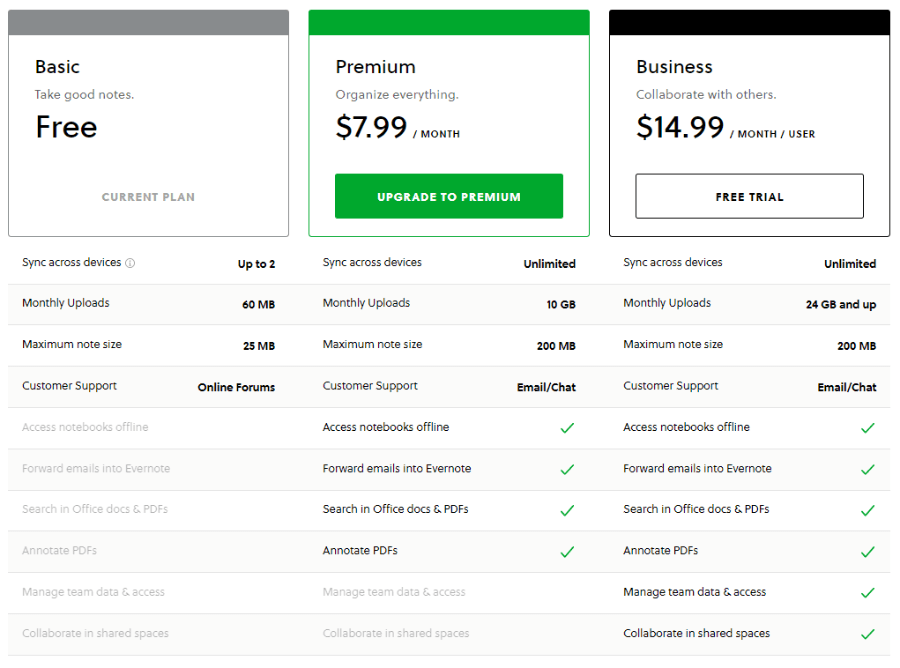The width and height of the screenshot is (900, 668).
Task: Select the Premium plan heading
Action: tap(375, 67)
